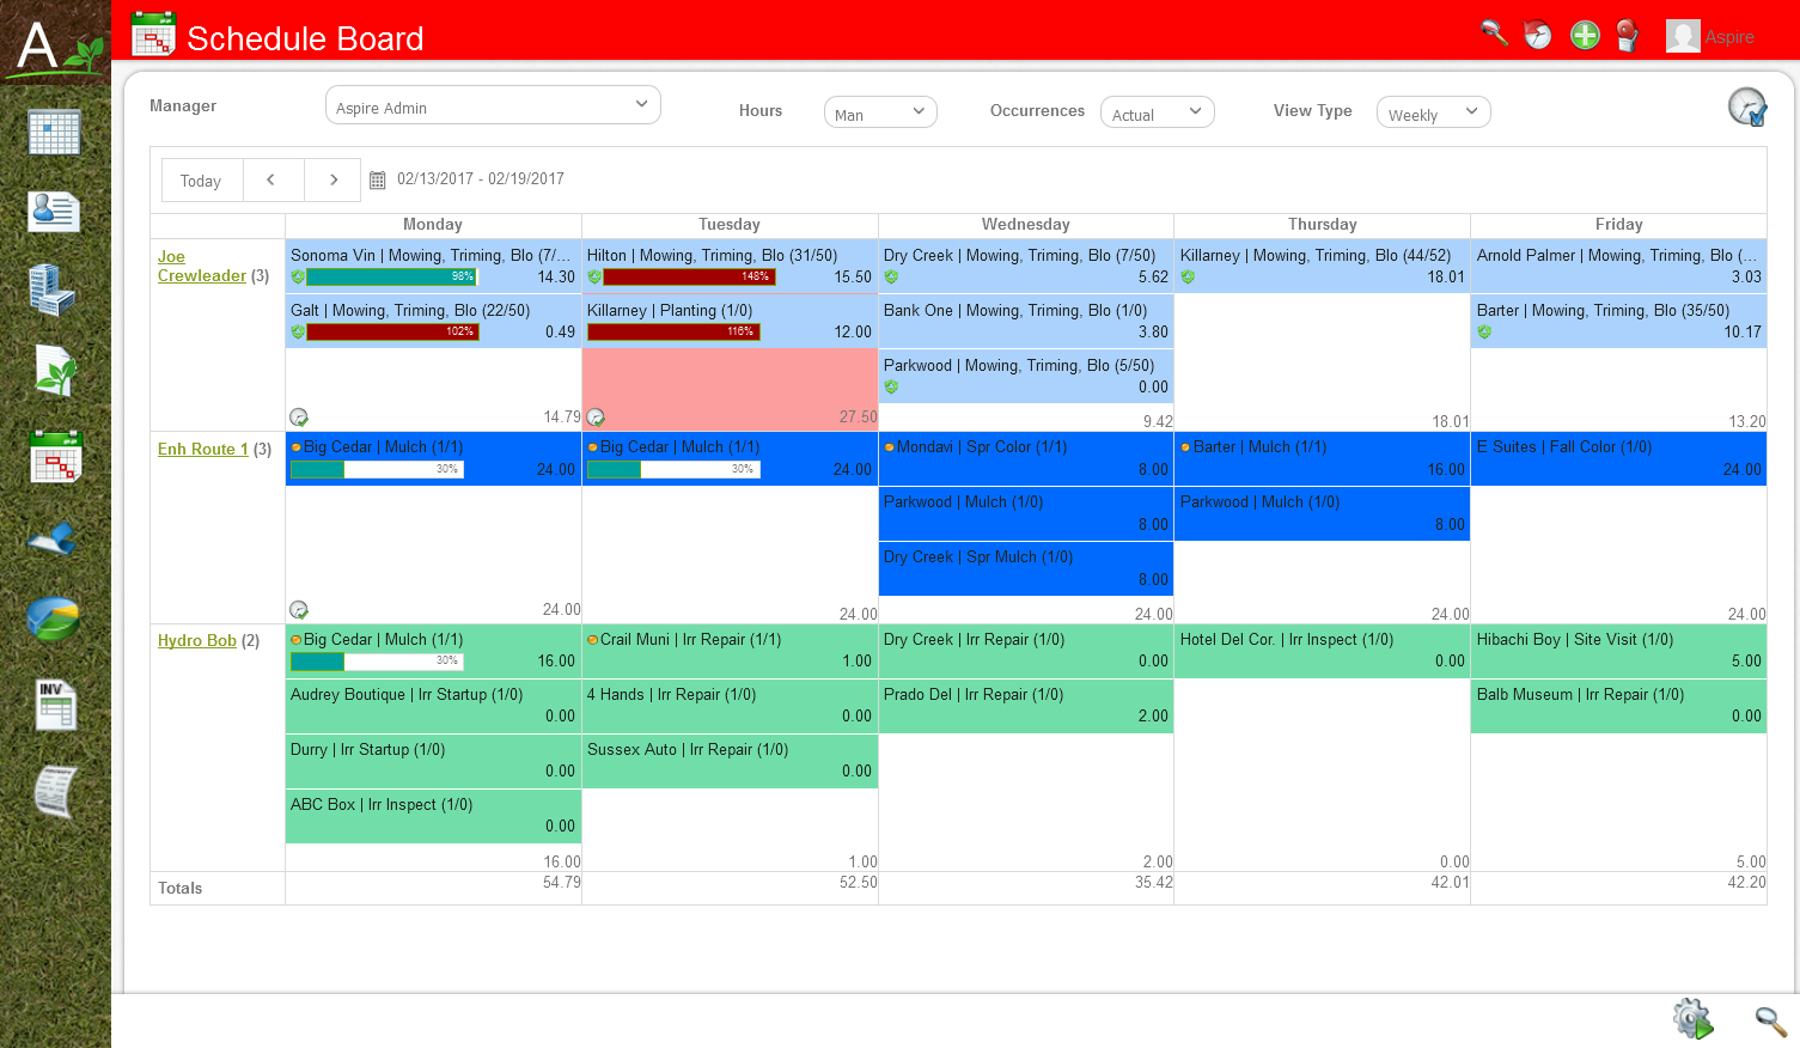
Task: Open the Manager dropdown showing Aspire Admin
Action: 493,105
